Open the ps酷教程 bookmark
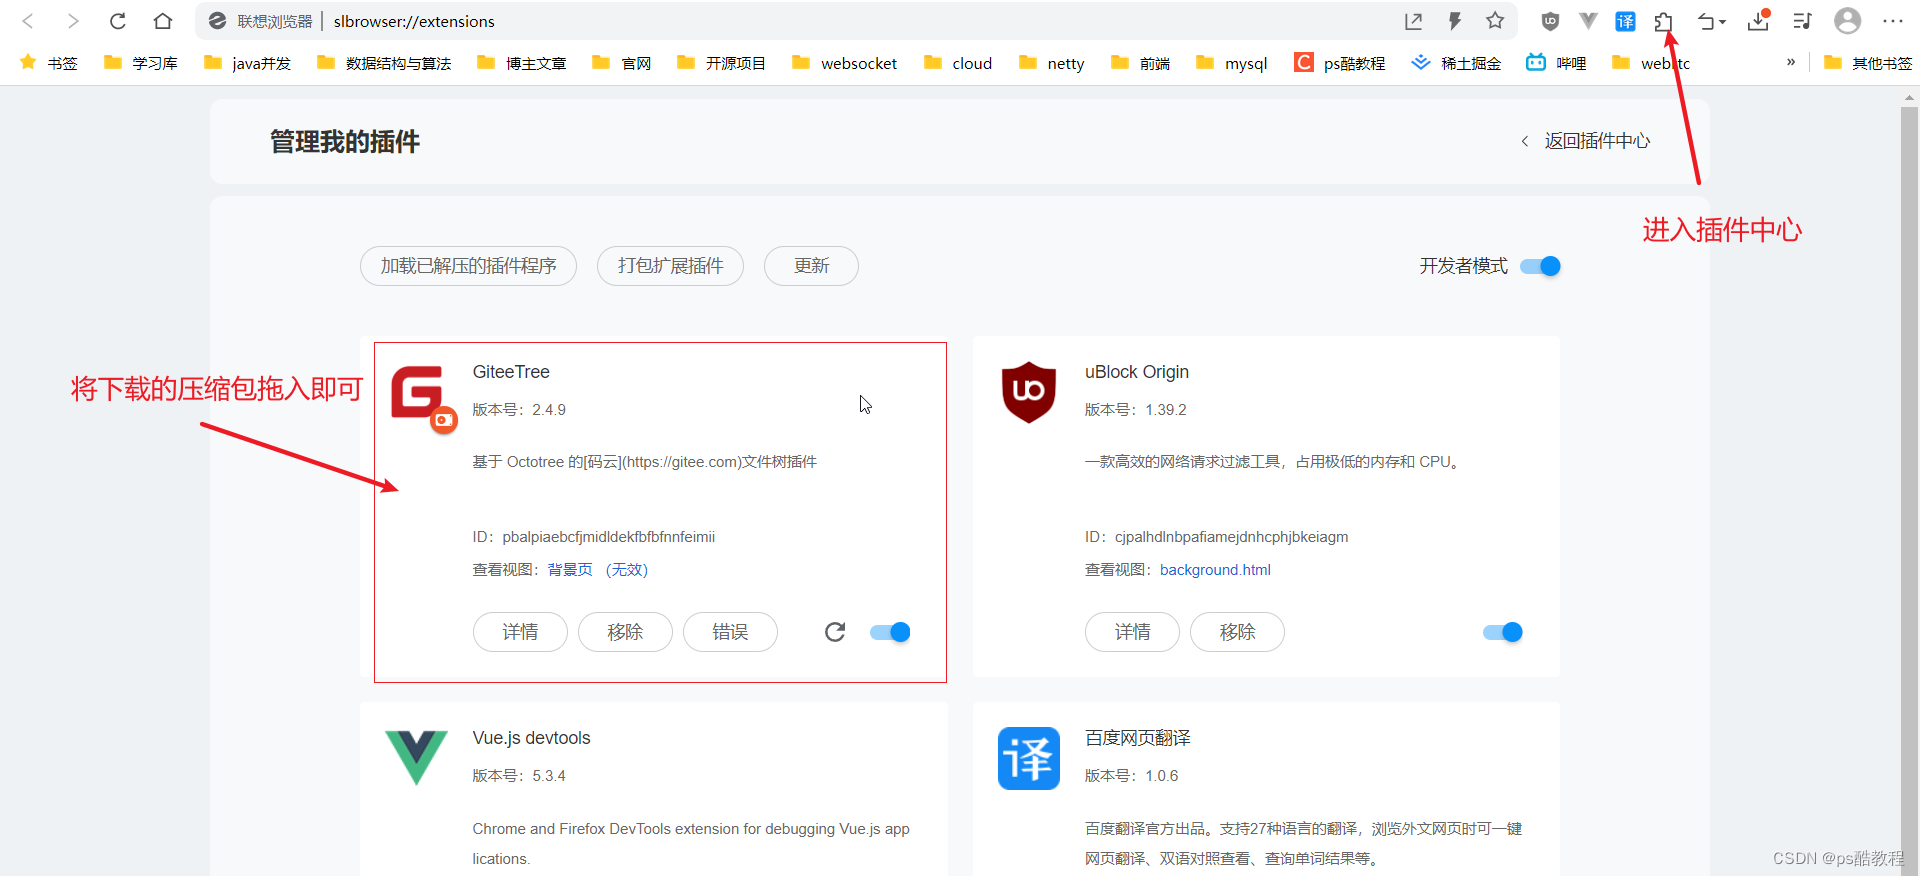 [x=1339, y=63]
